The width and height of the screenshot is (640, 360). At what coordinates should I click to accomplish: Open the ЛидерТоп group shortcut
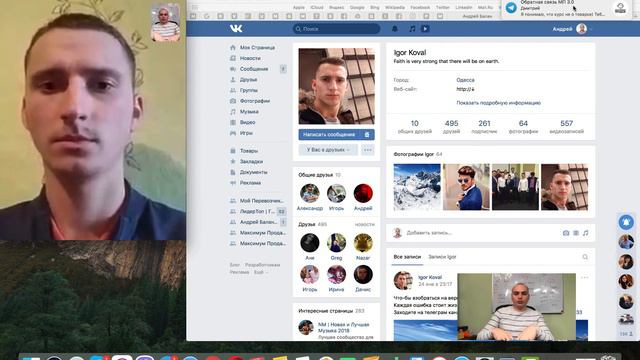[257, 211]
